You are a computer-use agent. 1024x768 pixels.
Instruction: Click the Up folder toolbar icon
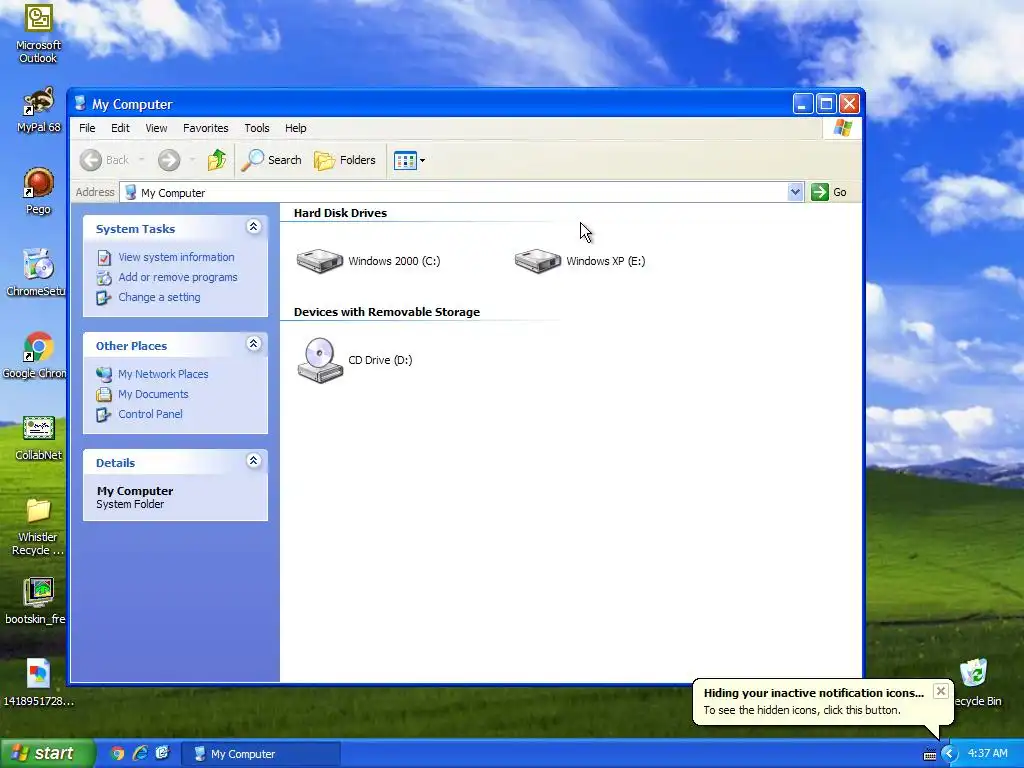coord(217,160)
